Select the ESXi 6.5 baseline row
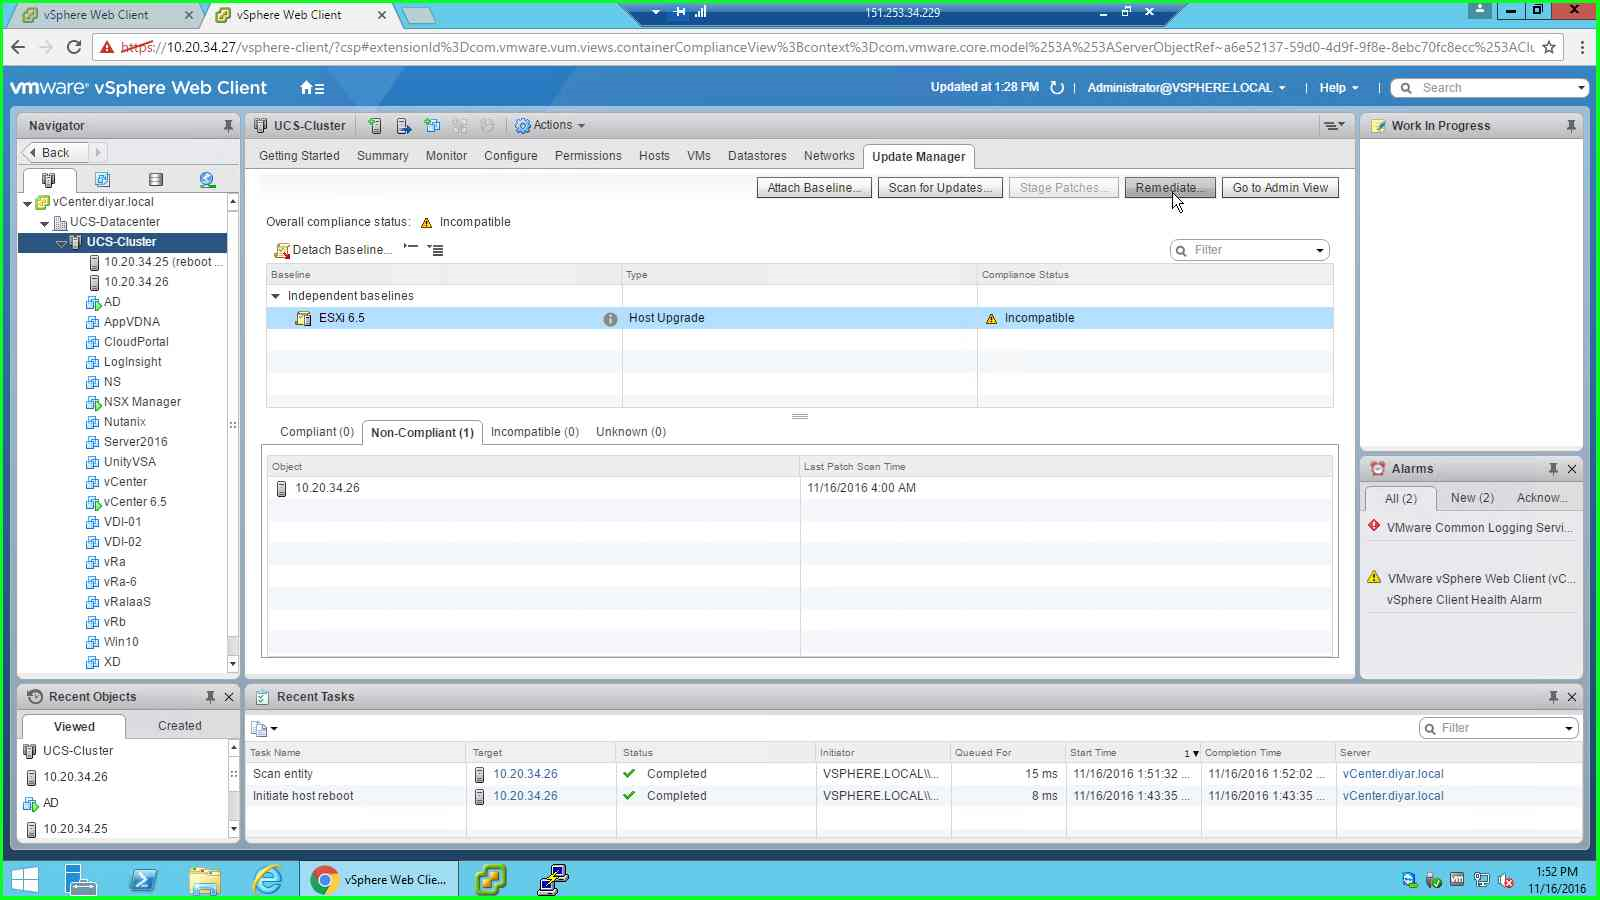The width and height of the screenshot is (1600, 900). tap(799, 318)
